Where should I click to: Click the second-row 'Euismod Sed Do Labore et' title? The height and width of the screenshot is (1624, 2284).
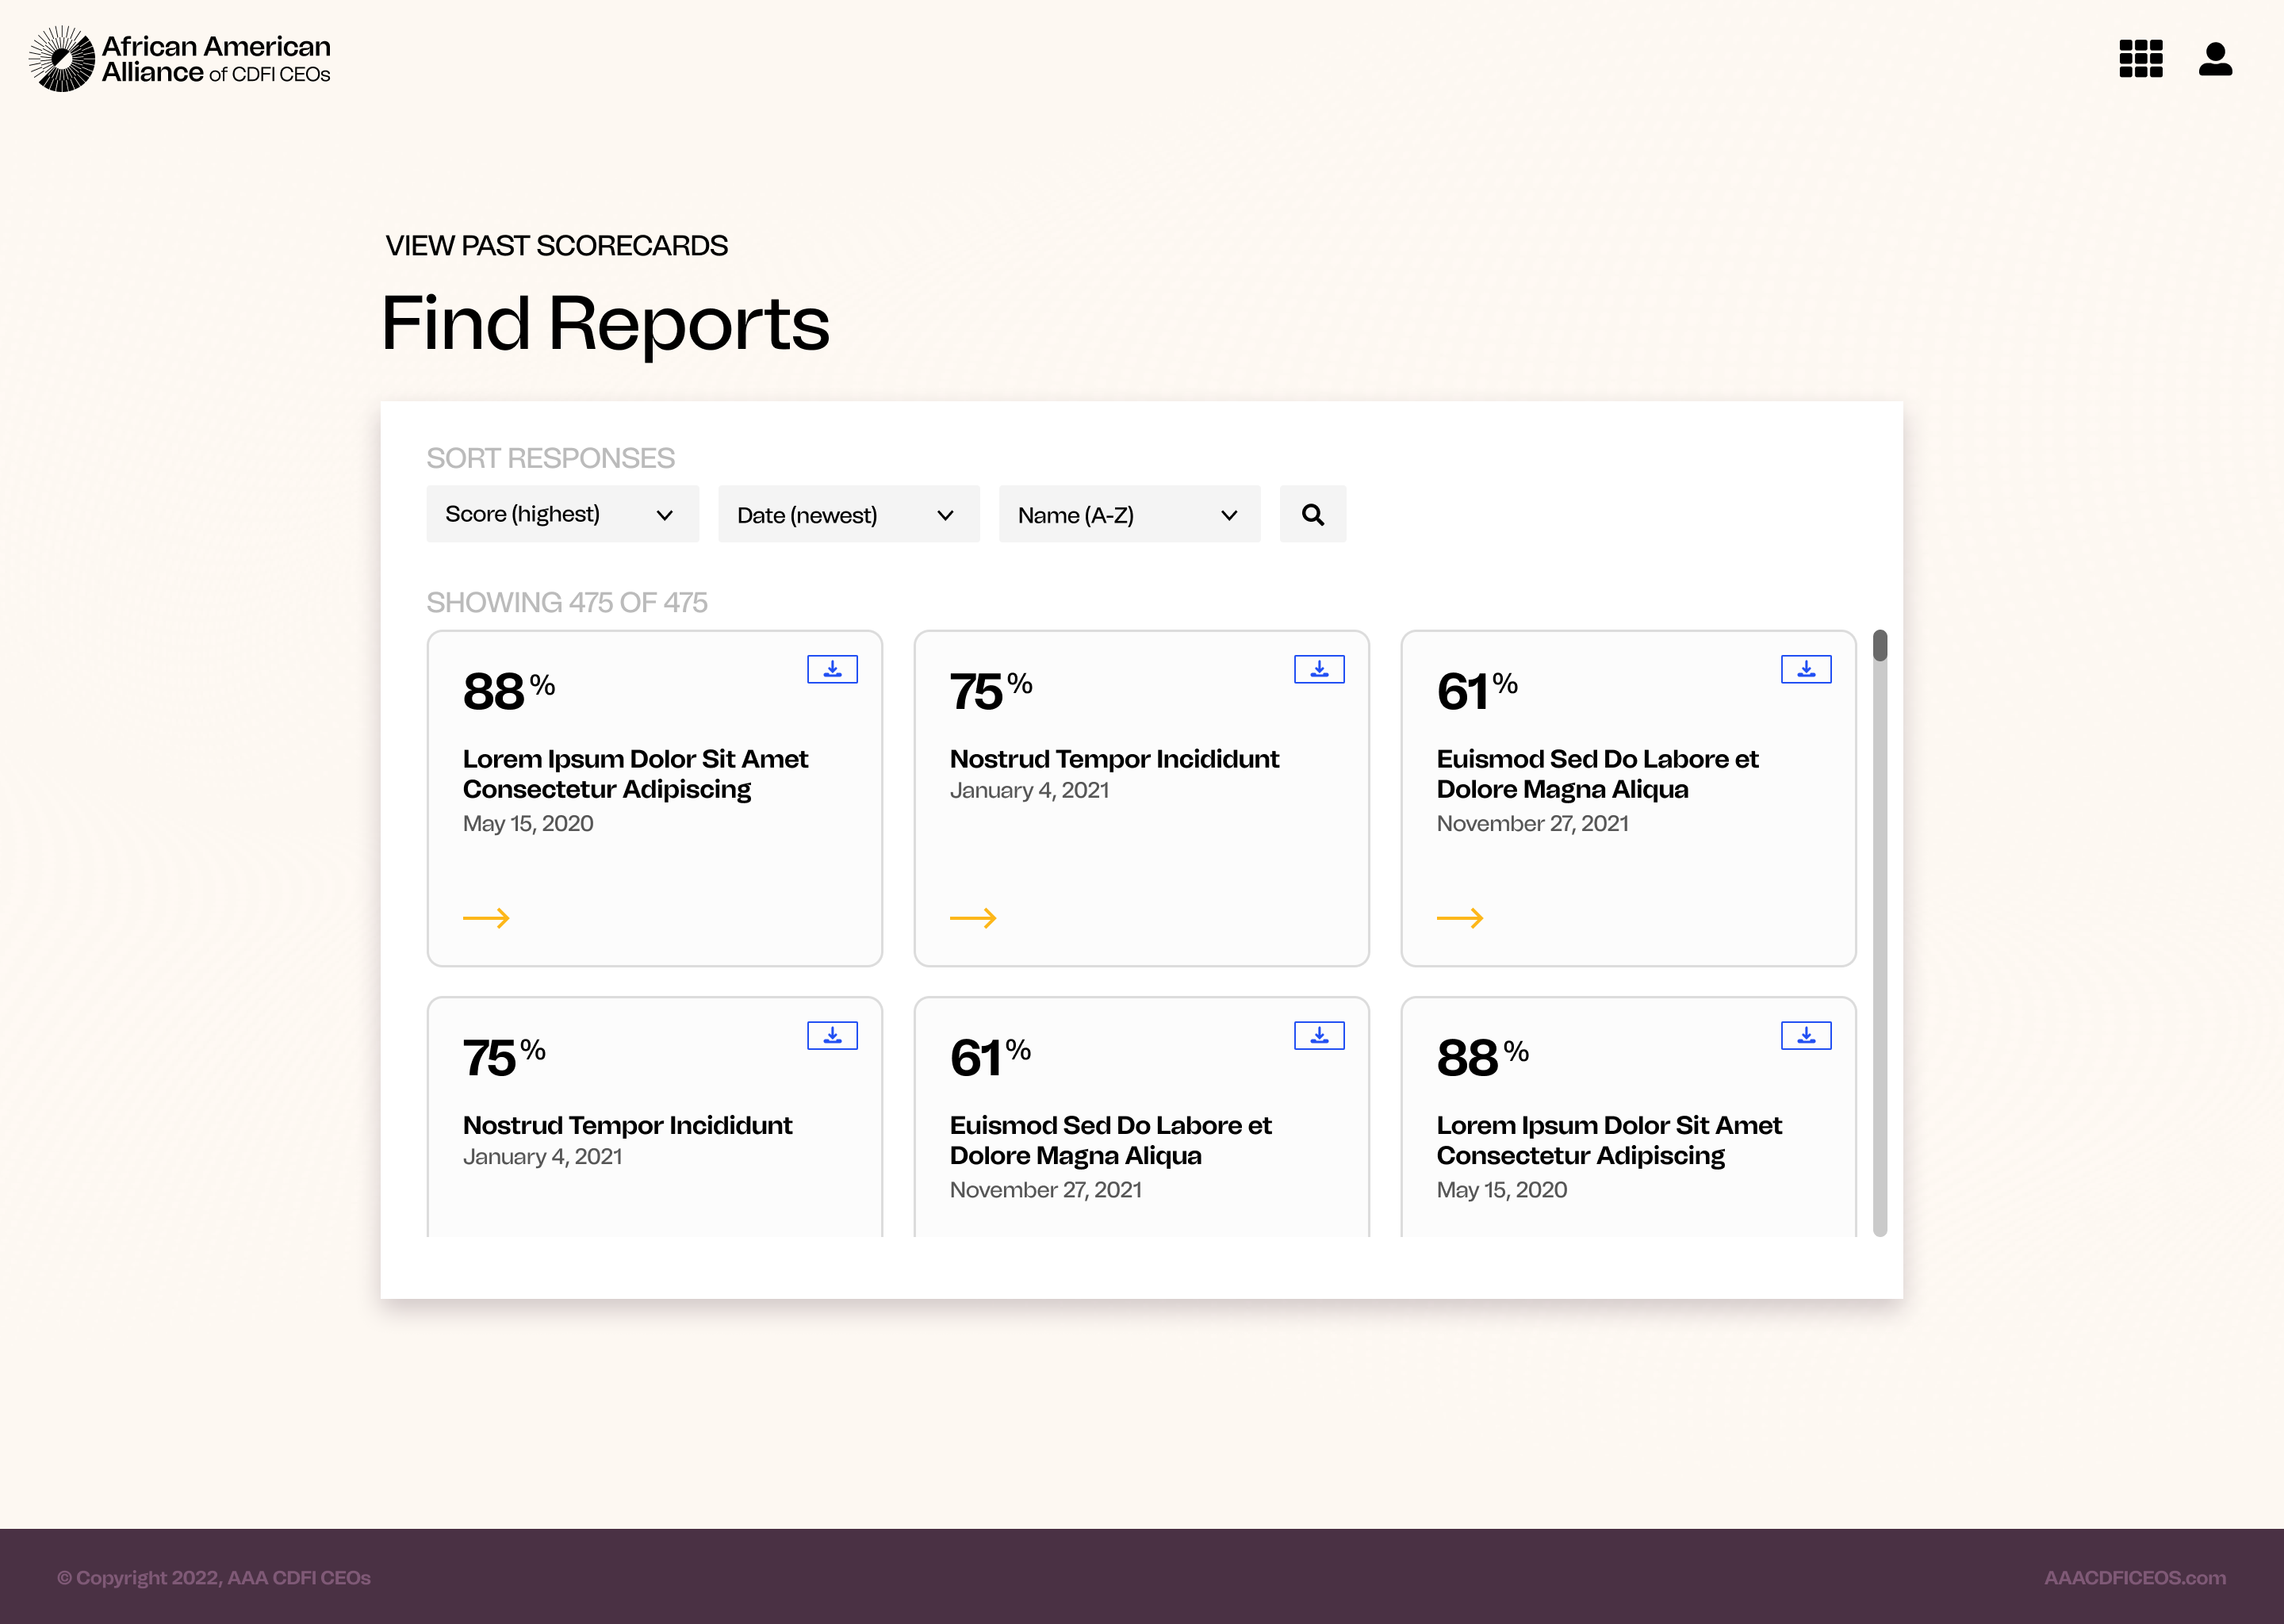(x=1110, y=1140)
